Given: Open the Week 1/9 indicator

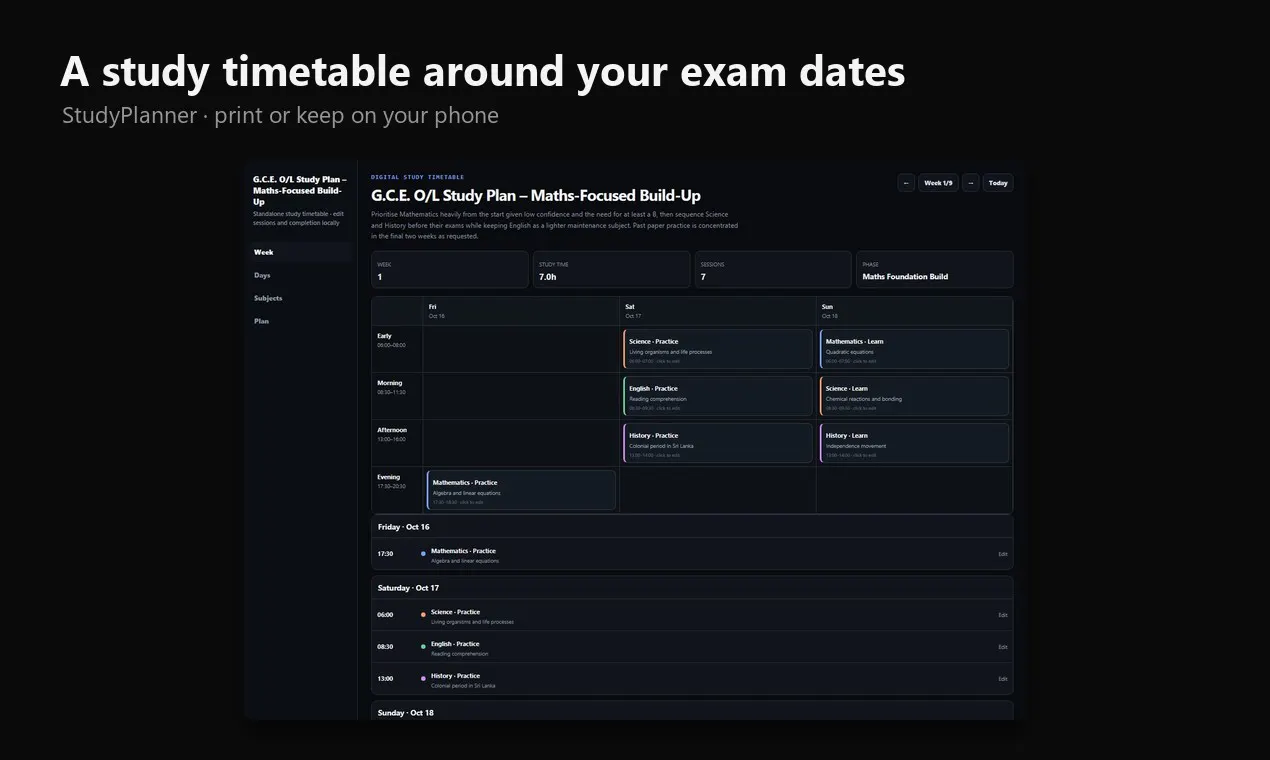Looking at the screenshot, I should coord(938,183).
